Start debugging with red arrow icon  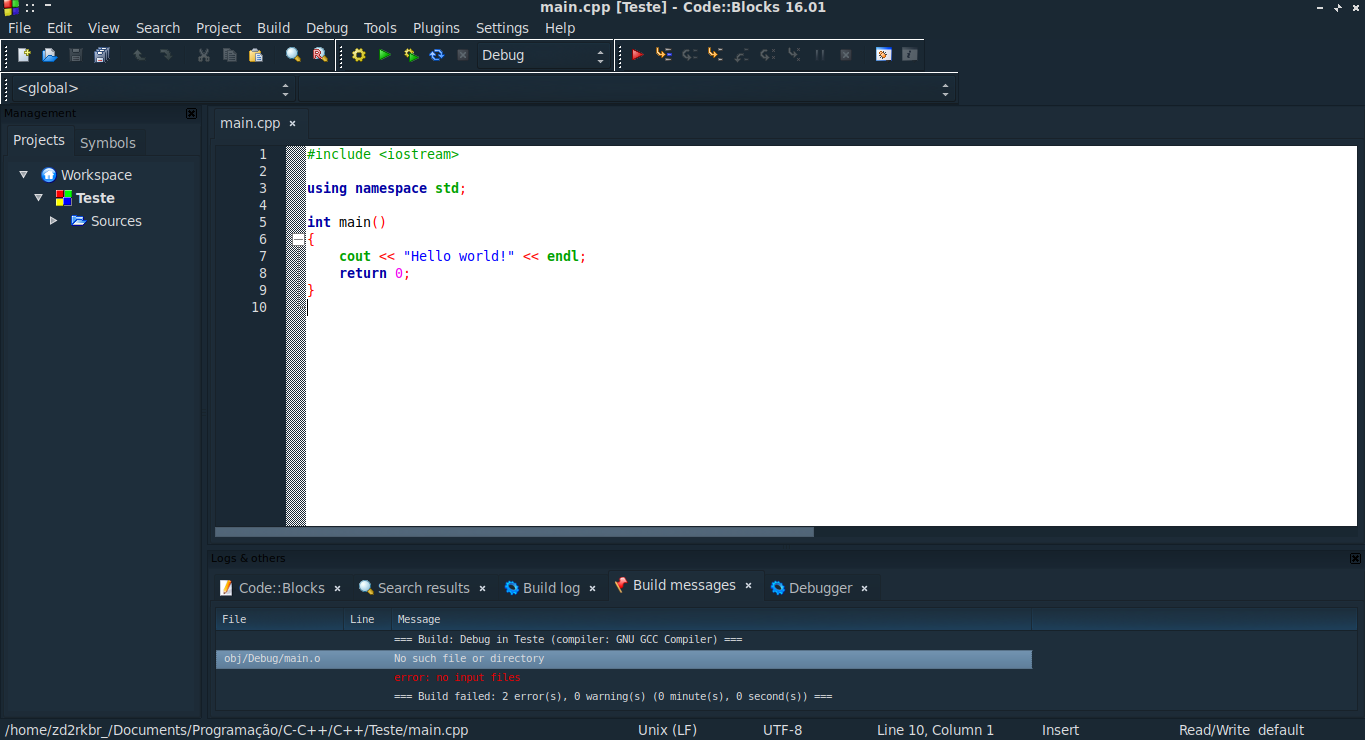637,55
